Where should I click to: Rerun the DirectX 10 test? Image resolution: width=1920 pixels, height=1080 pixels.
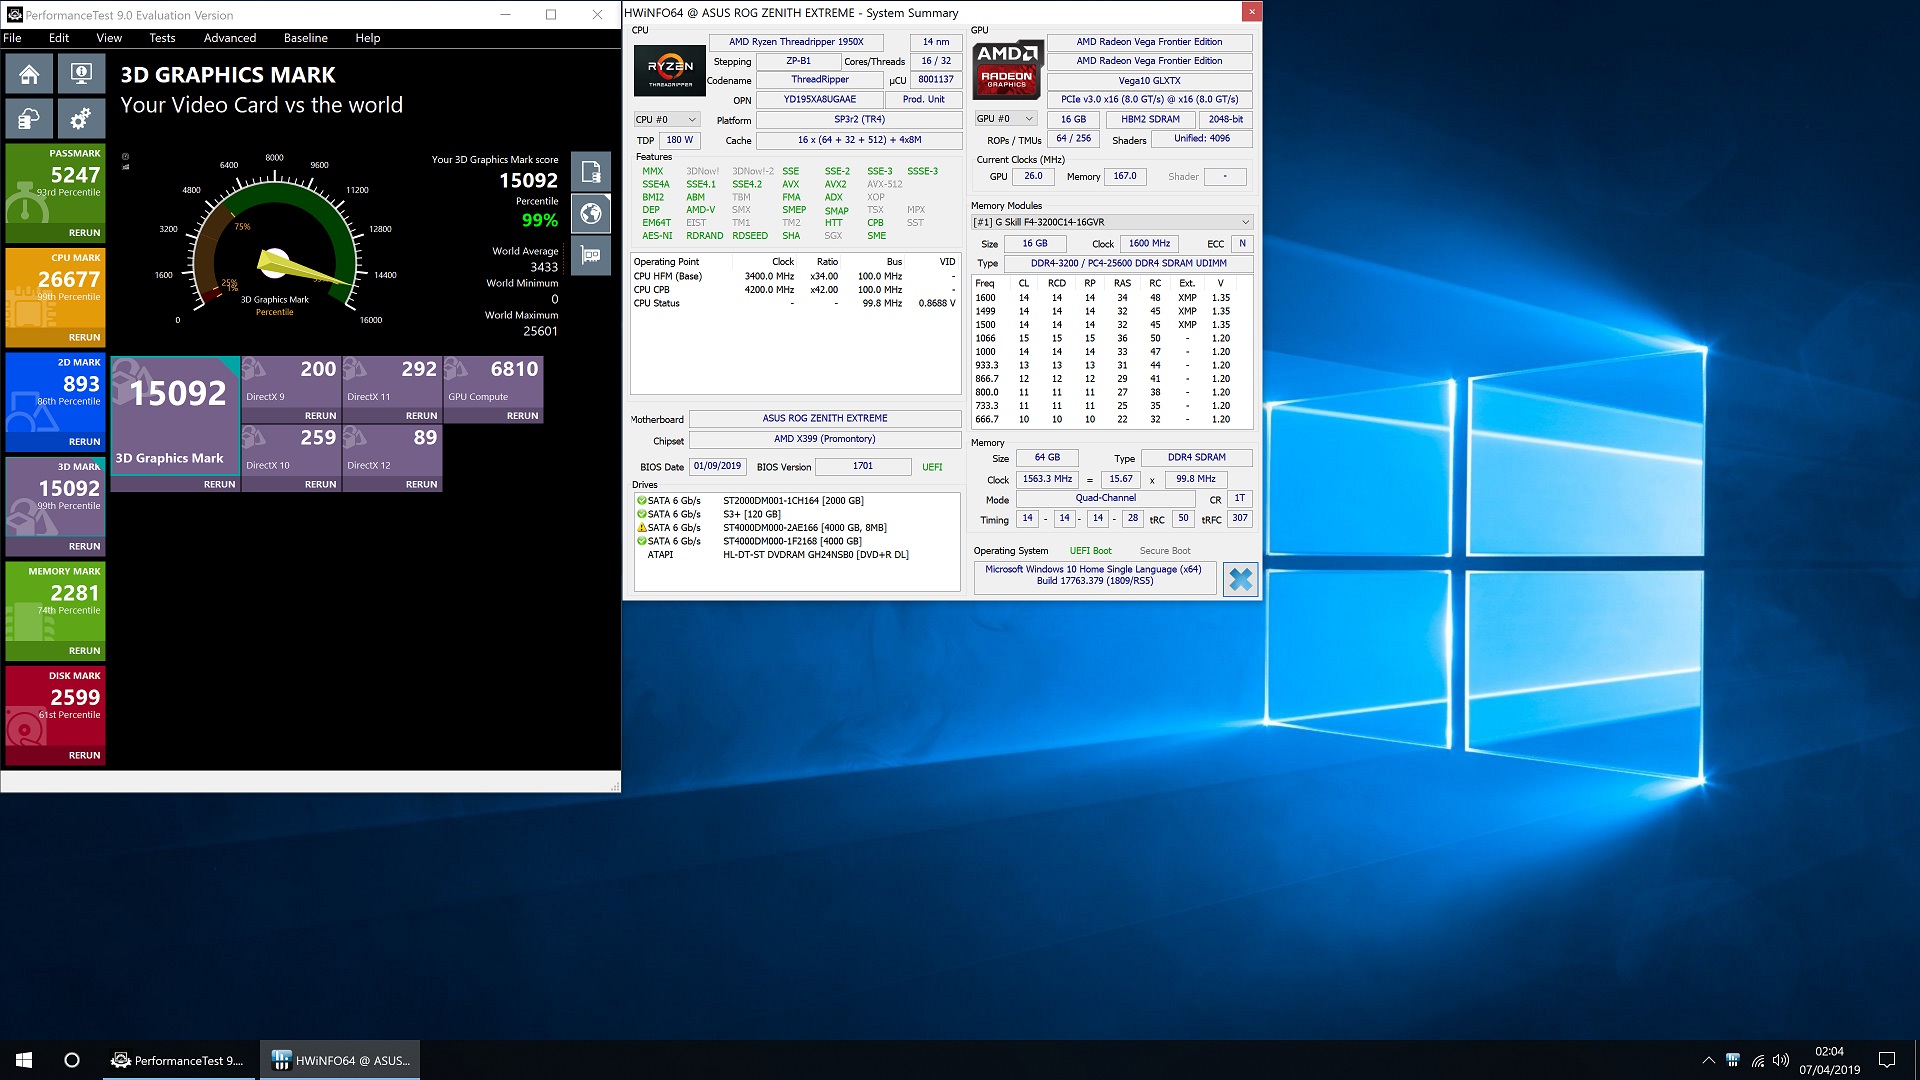[320, 485]
